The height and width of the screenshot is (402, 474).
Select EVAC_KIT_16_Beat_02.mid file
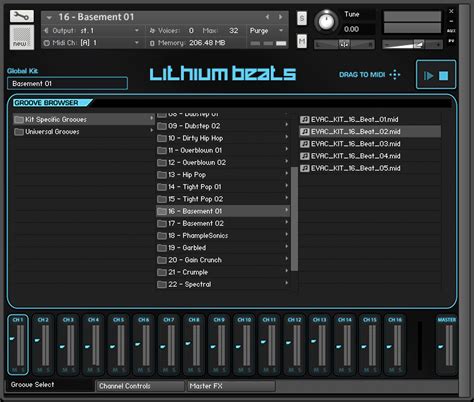tap(370, 132)
